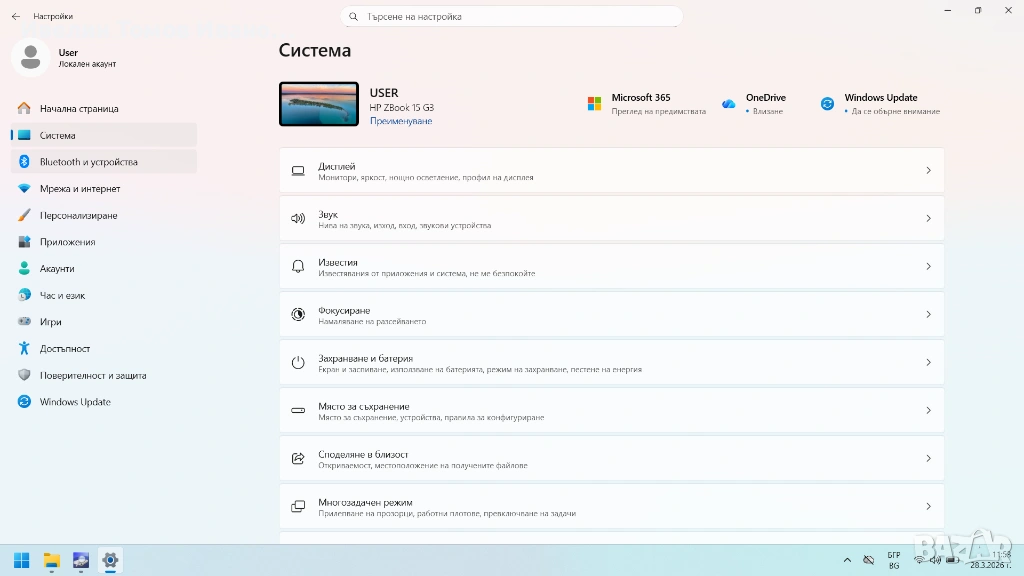Expand the Дисплей settings row chevron
Screen dimensions: 1024x576
tap(928, 171)
